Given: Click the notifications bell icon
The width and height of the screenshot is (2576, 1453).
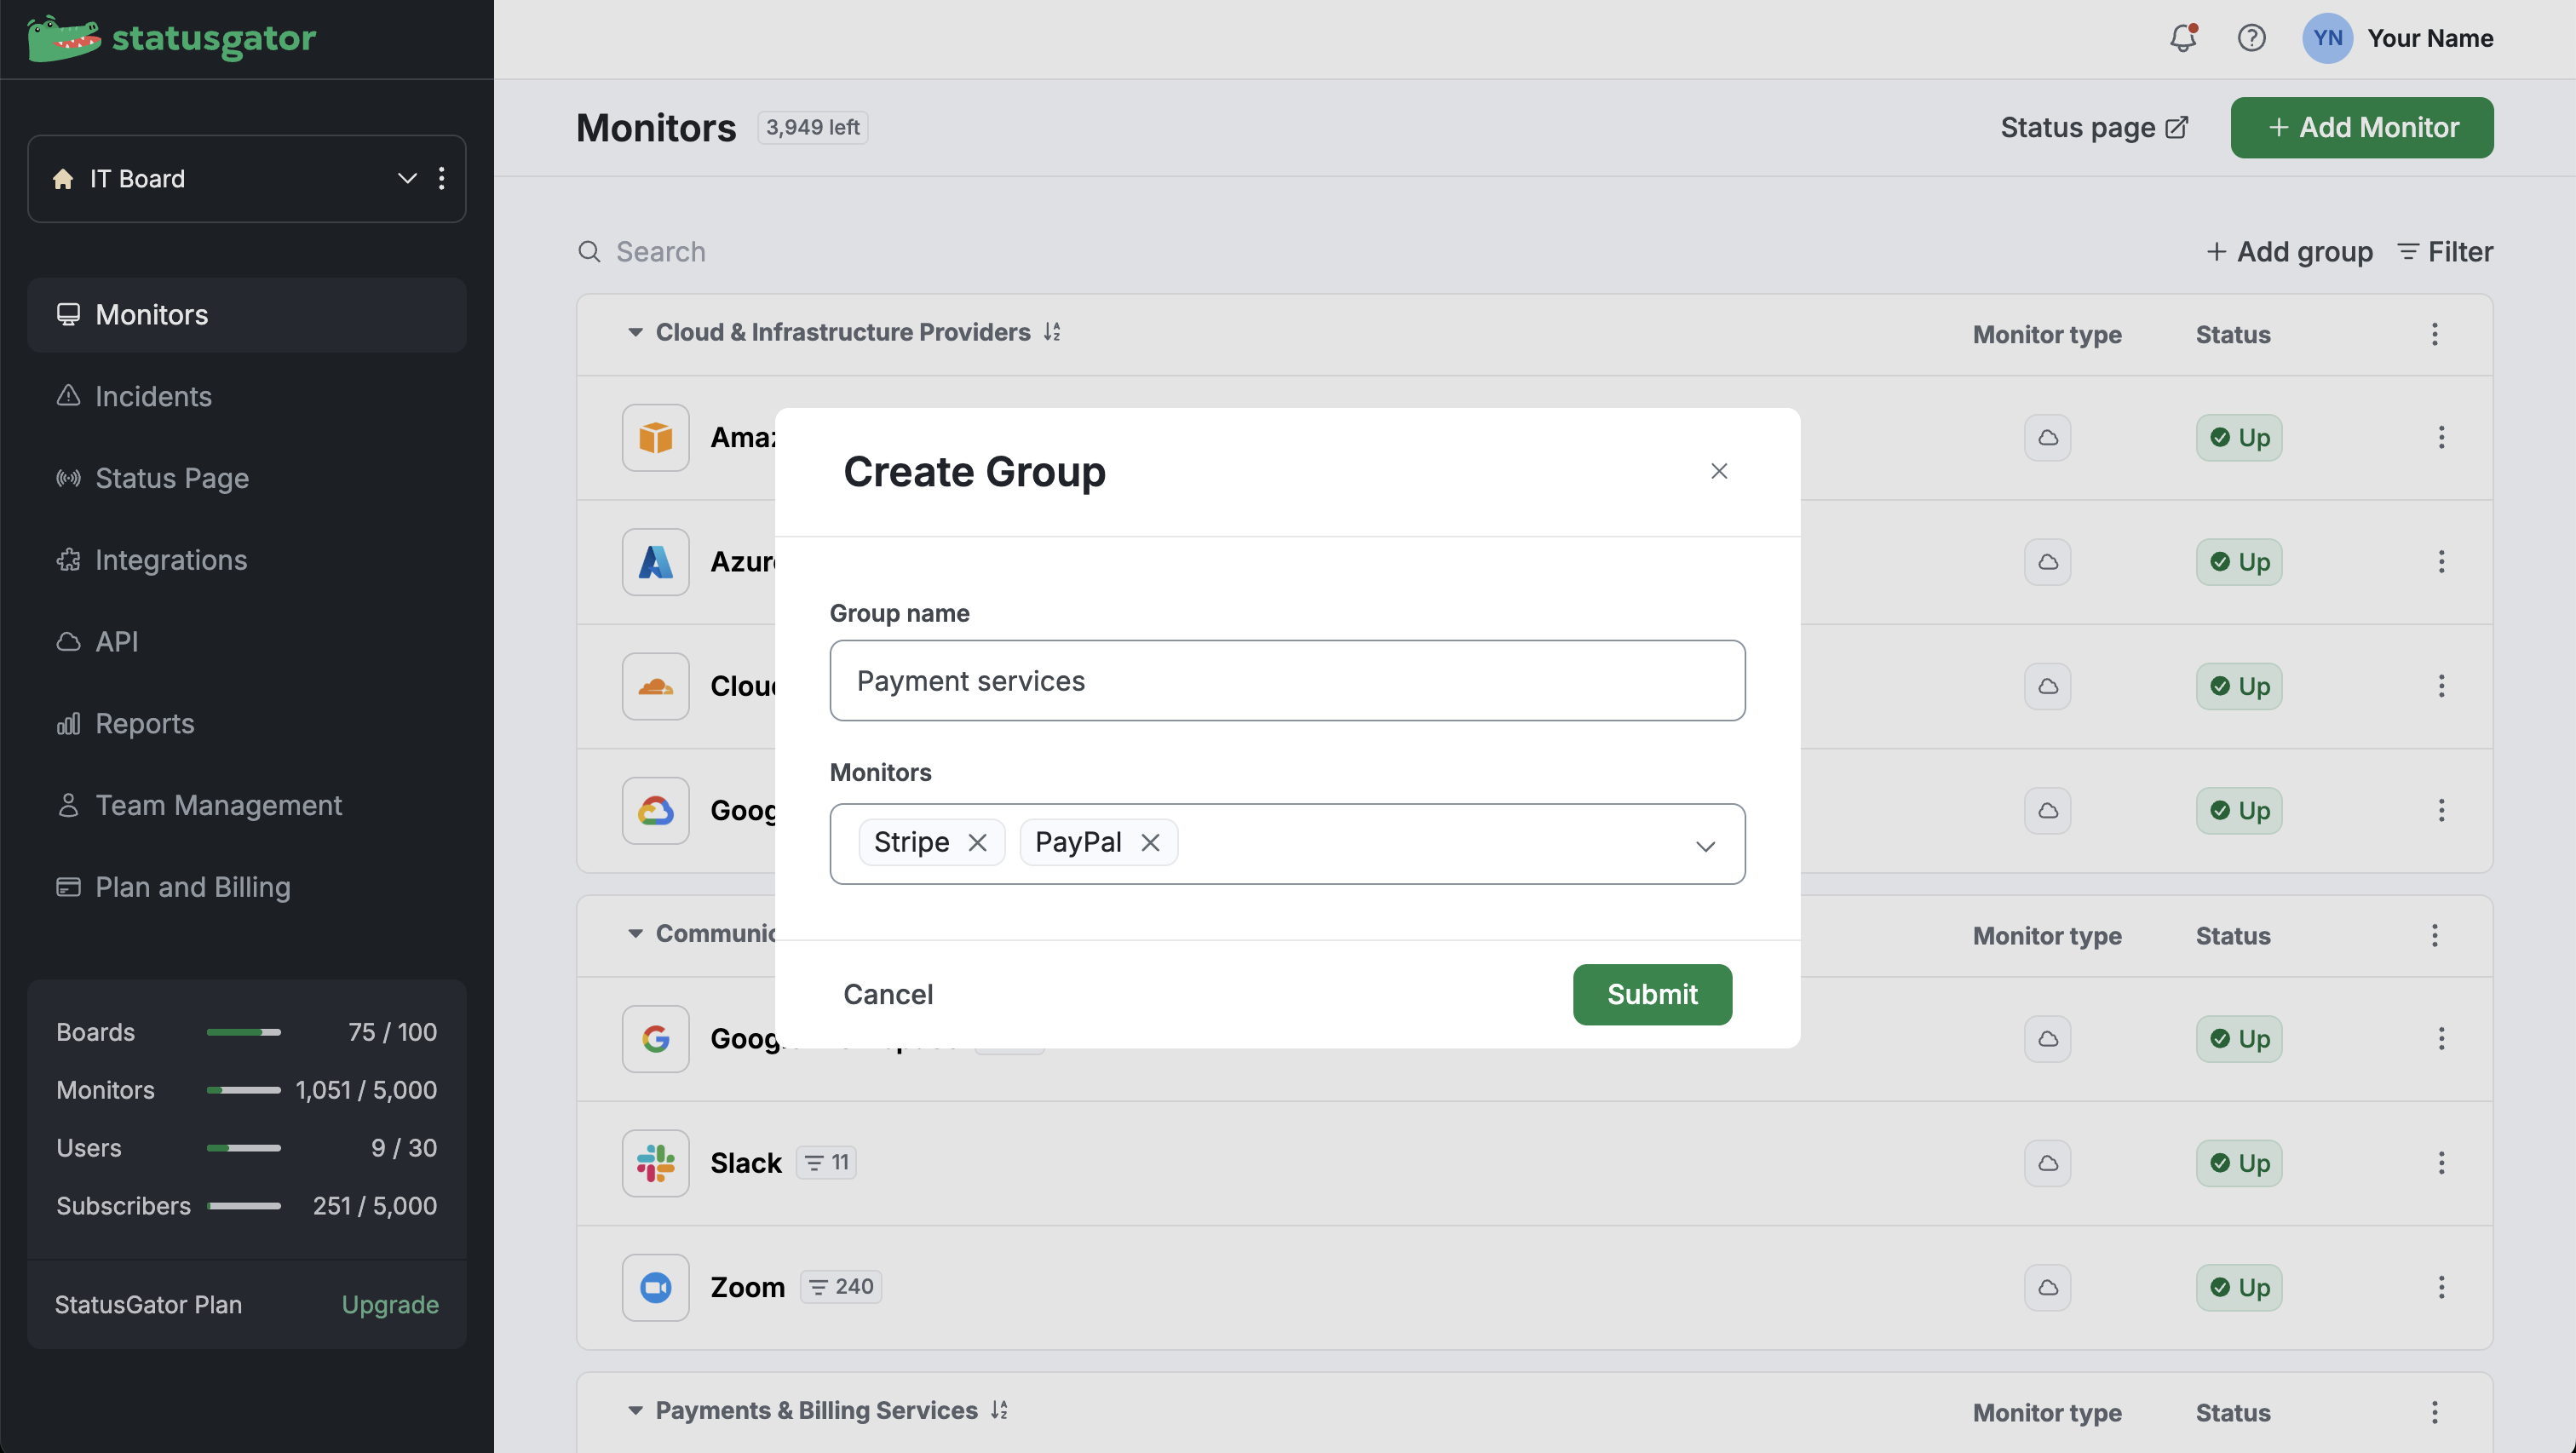Looking at the screenshot, I should point(2182,38).
